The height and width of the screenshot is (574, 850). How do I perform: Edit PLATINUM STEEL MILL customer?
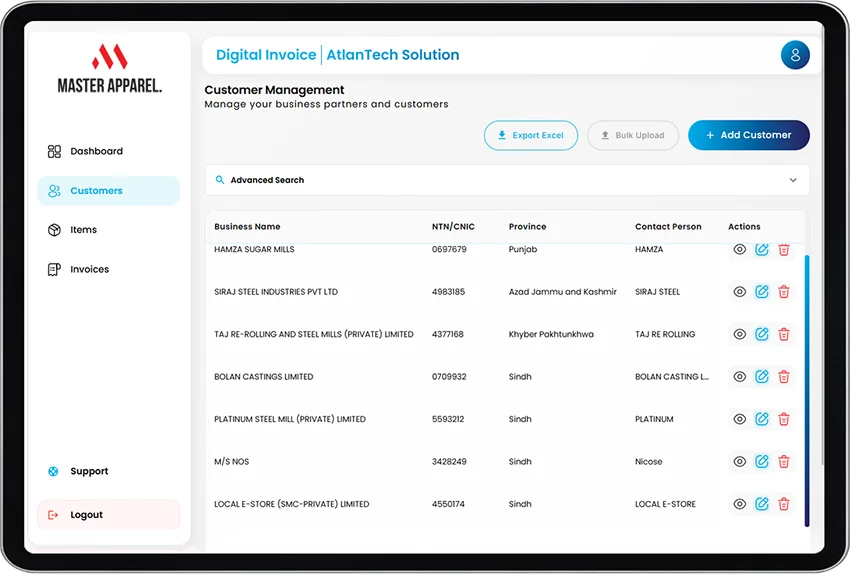coord(762,418)
